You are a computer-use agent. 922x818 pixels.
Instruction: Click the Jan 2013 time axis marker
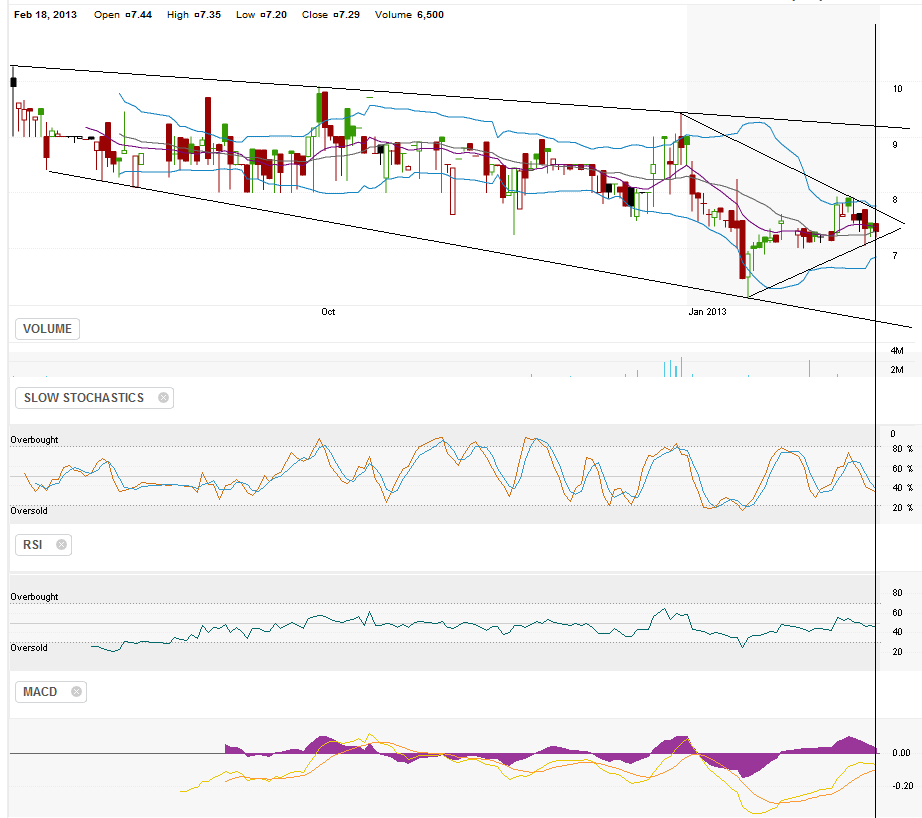pos(708,312)
